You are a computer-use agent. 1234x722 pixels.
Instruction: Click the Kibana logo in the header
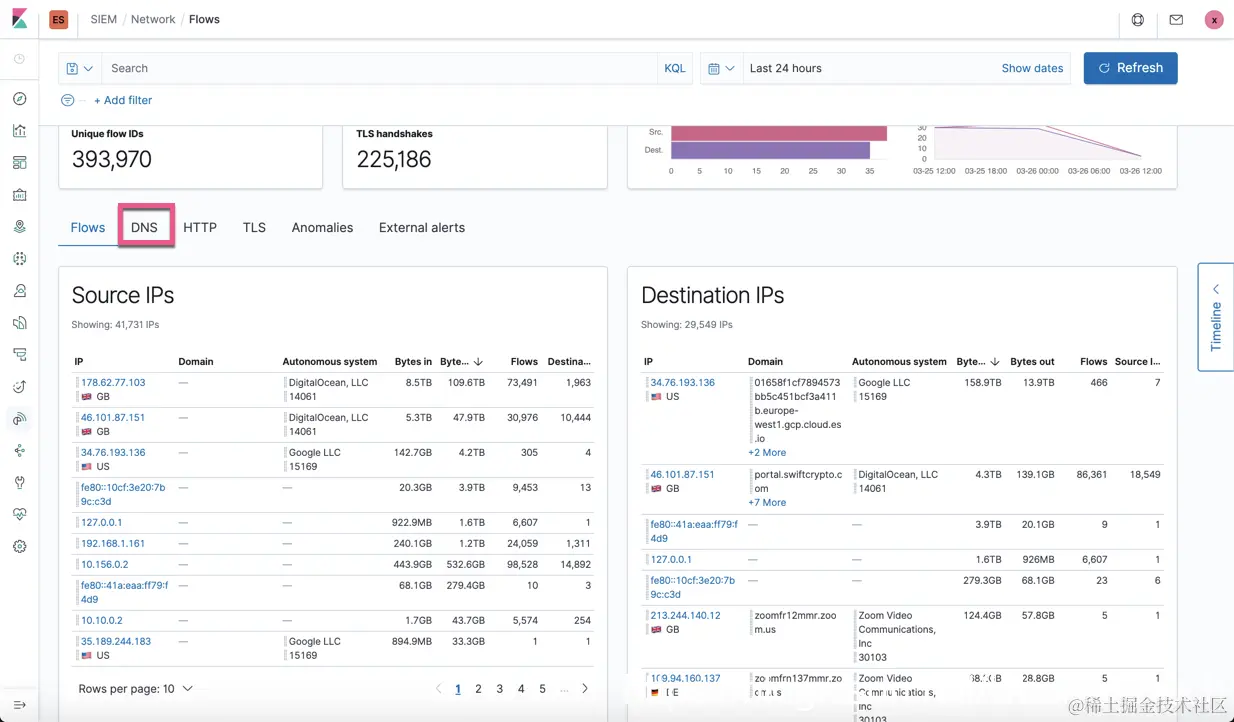click(x=19, y=19)
